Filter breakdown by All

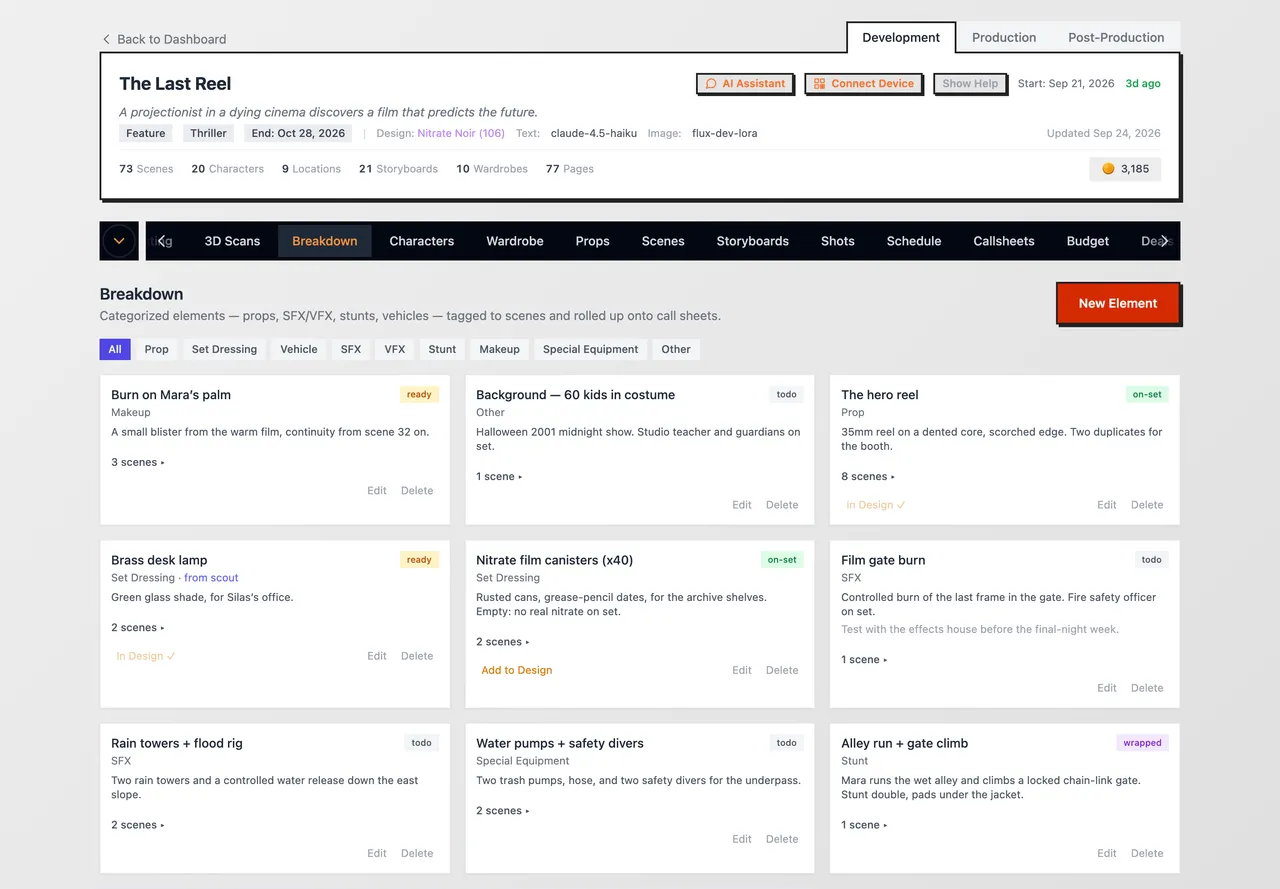click(x=115, y=349)
